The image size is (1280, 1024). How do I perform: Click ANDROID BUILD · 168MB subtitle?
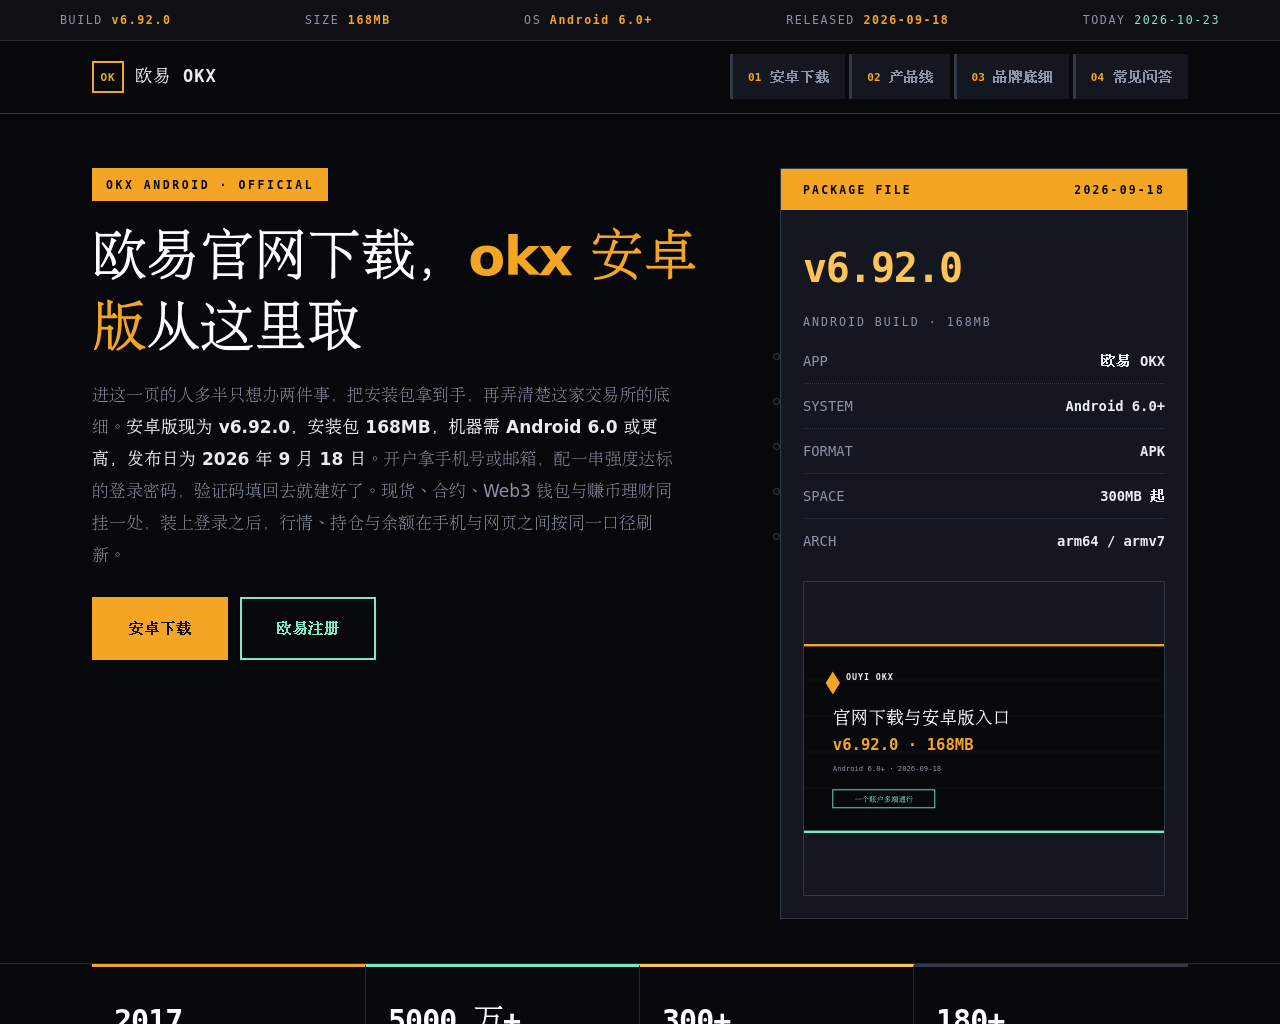897,322
